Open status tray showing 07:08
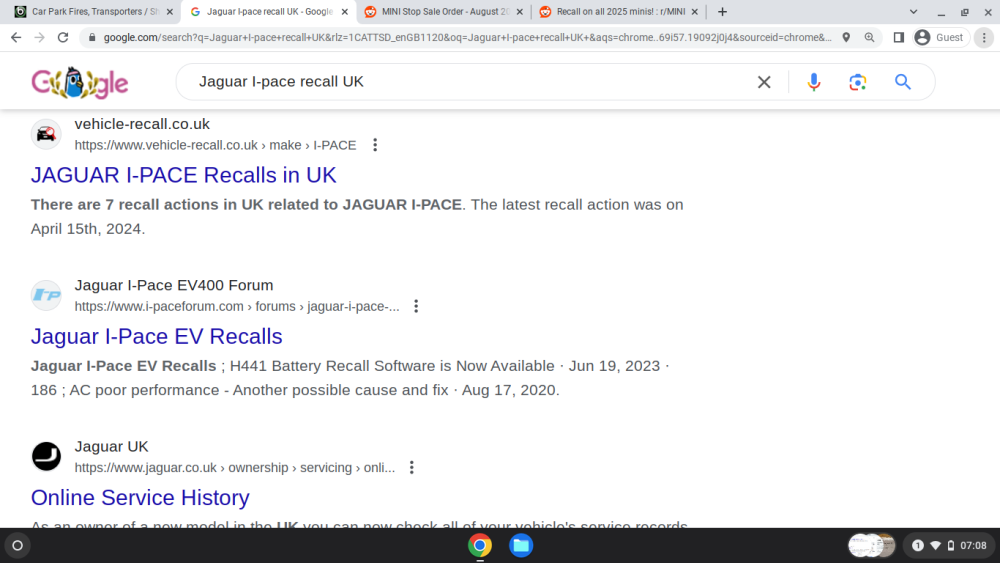 click(949, 546)
